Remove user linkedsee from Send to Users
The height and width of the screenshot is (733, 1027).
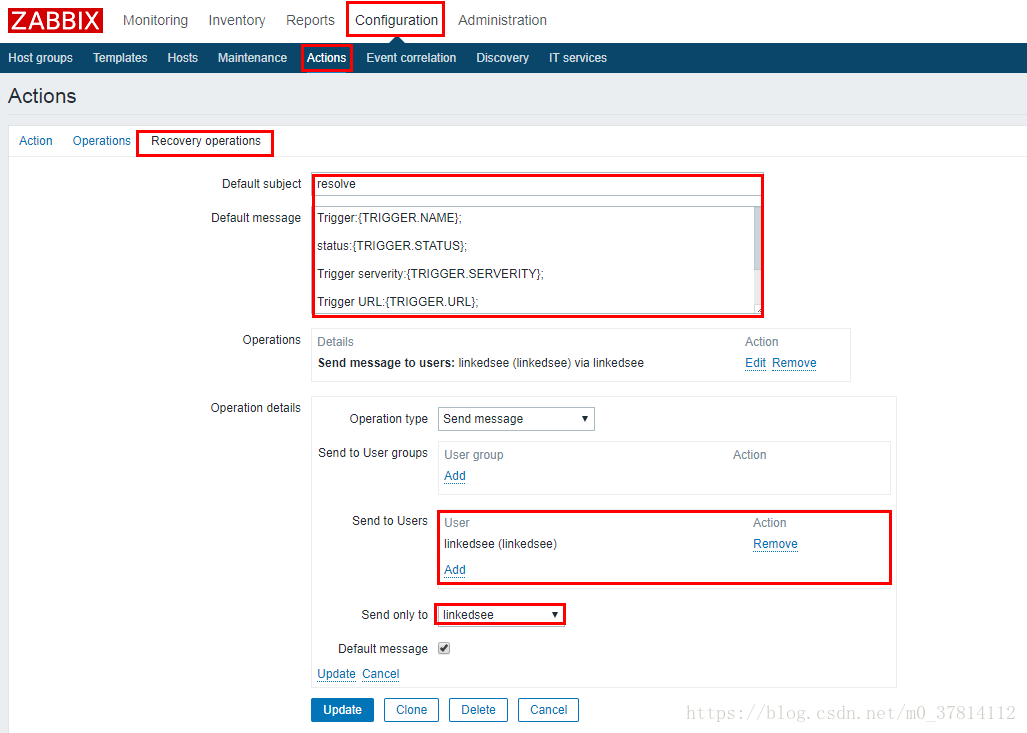click(x=775, y=544)
